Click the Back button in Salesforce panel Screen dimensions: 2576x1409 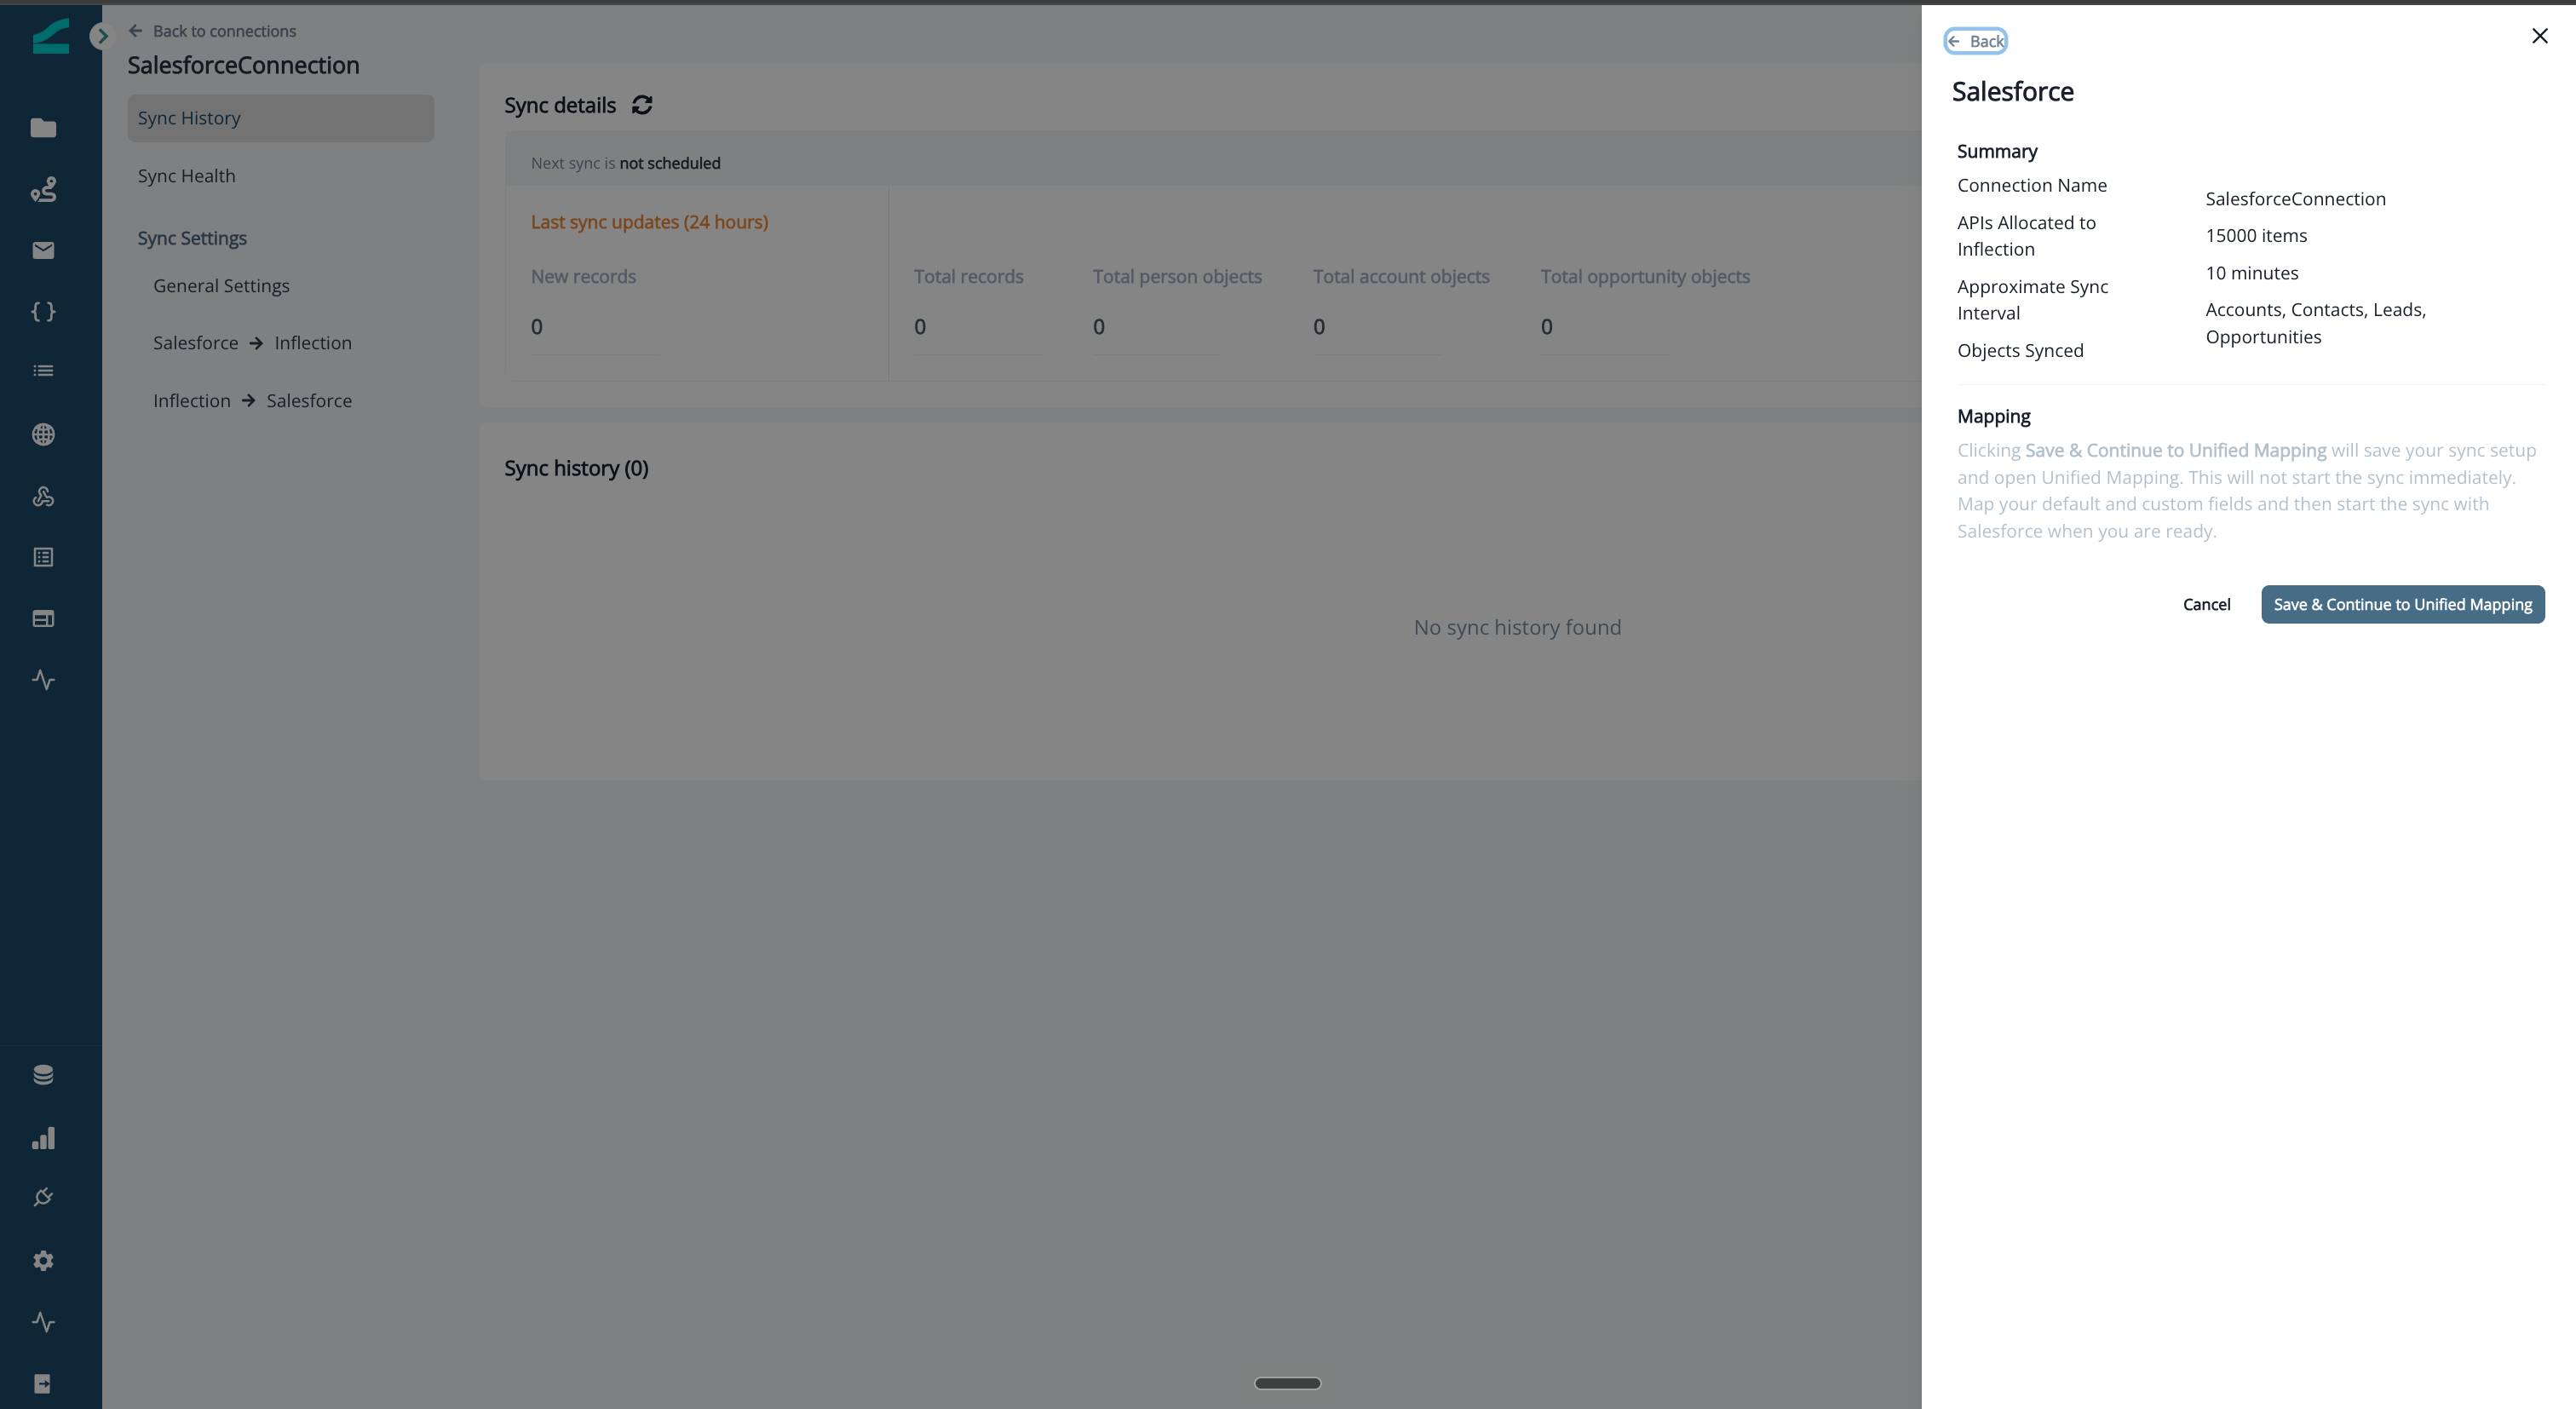click(x=1976, y=41)
